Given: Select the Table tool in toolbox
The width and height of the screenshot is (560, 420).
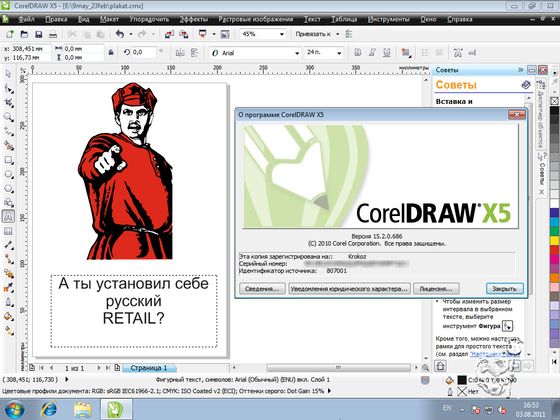Looking at the screenshot, I should point(9,231).
